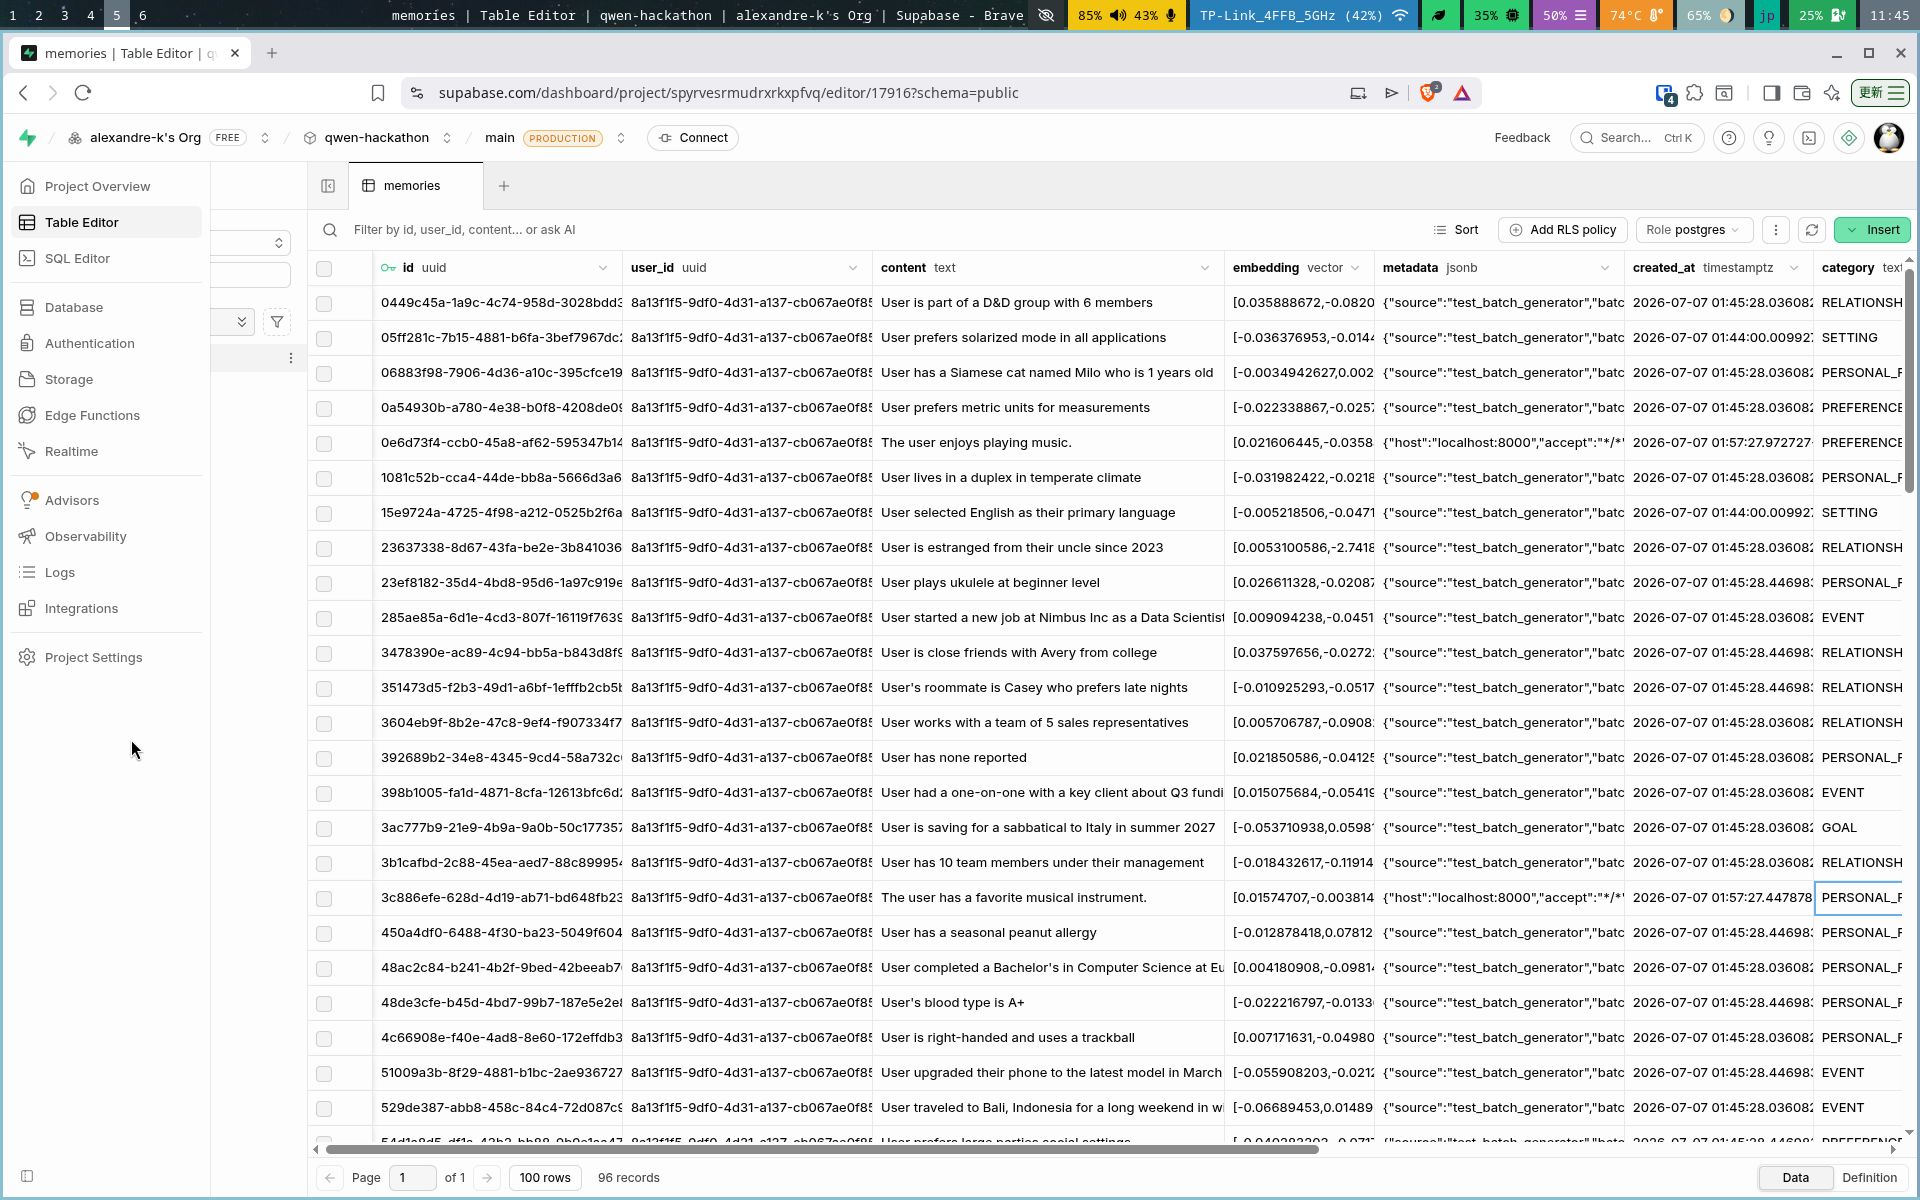Screen dimensions: 1920x1200
Task: Select the row about traveling to Bali
Action: click(x=324, y=1108)
